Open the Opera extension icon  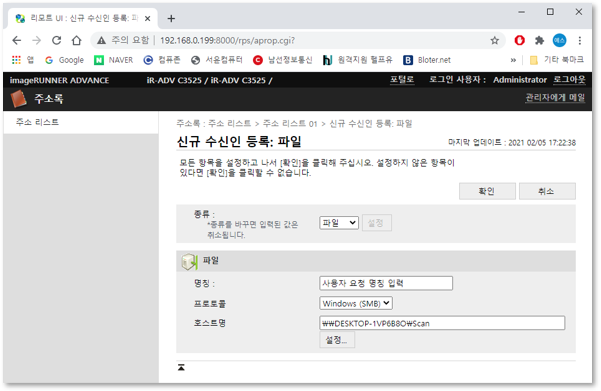pyautogui.click(x=519, y=40)
